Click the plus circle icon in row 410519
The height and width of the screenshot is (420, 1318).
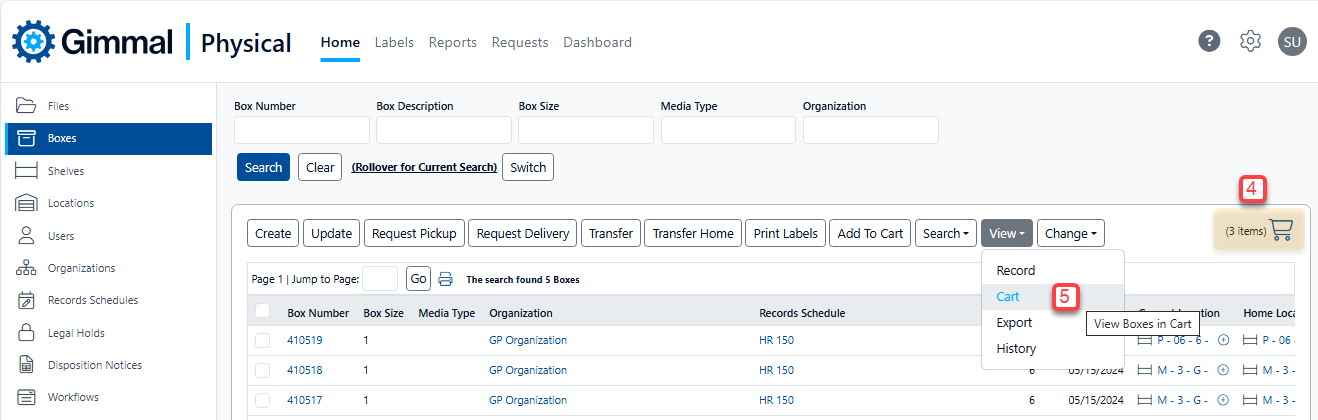pos(1223,340)
